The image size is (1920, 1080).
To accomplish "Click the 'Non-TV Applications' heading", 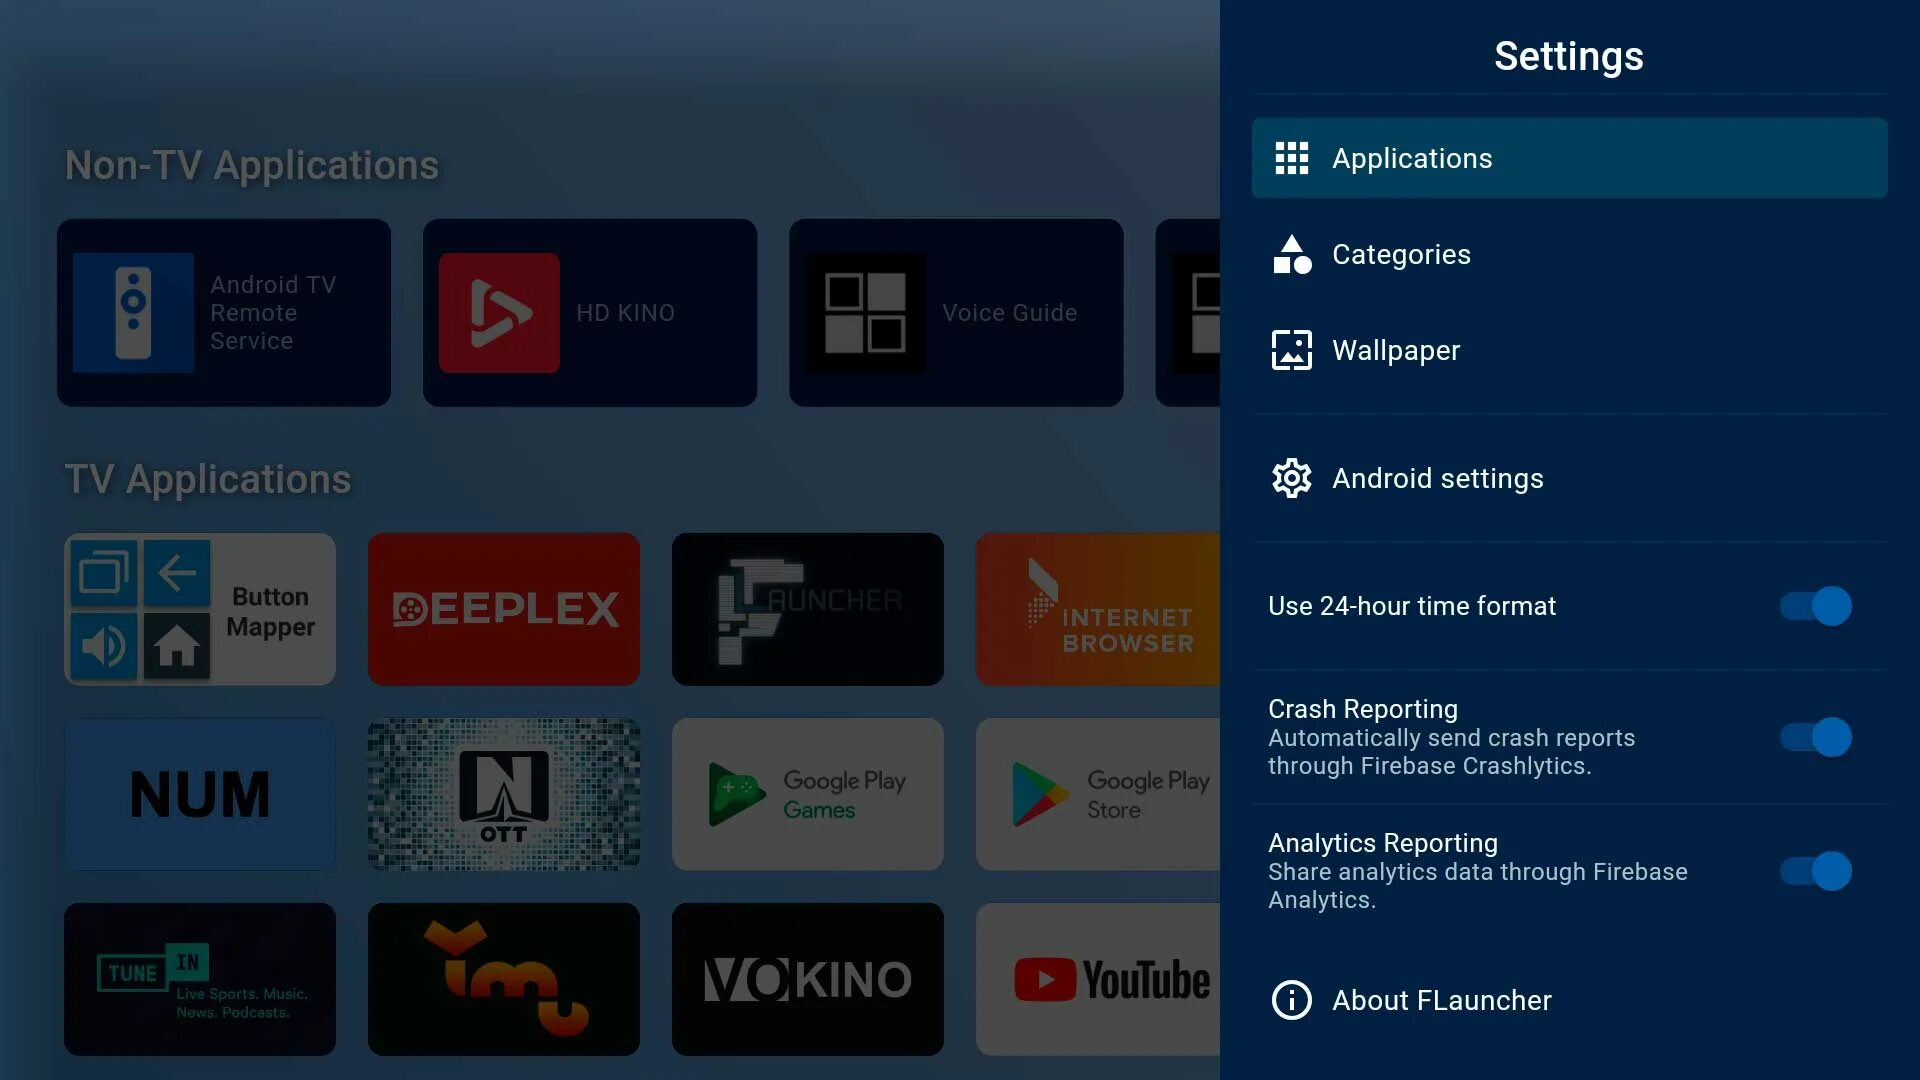I will (x=252, y=165).
